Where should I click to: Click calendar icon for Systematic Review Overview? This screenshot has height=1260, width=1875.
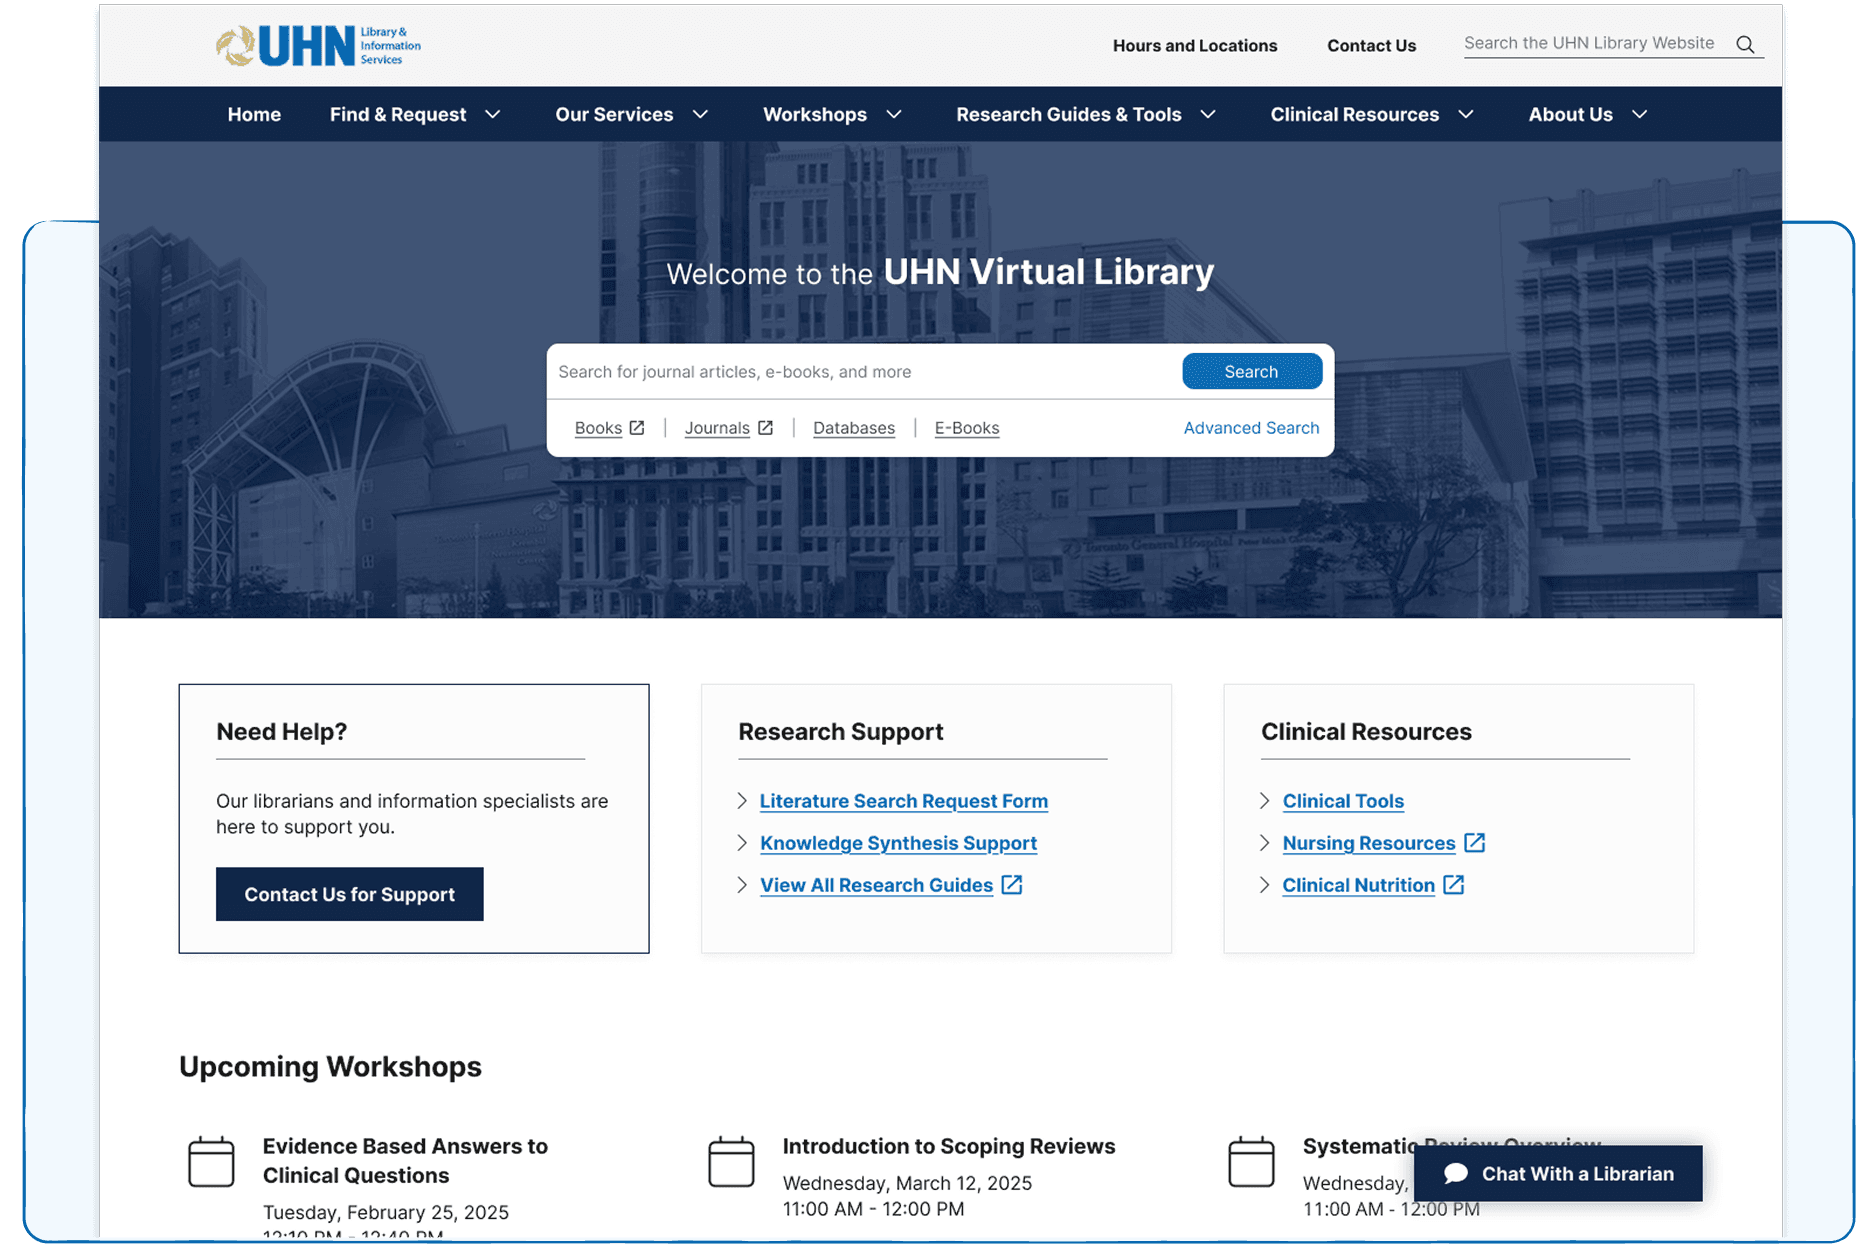(1251, 1162)
